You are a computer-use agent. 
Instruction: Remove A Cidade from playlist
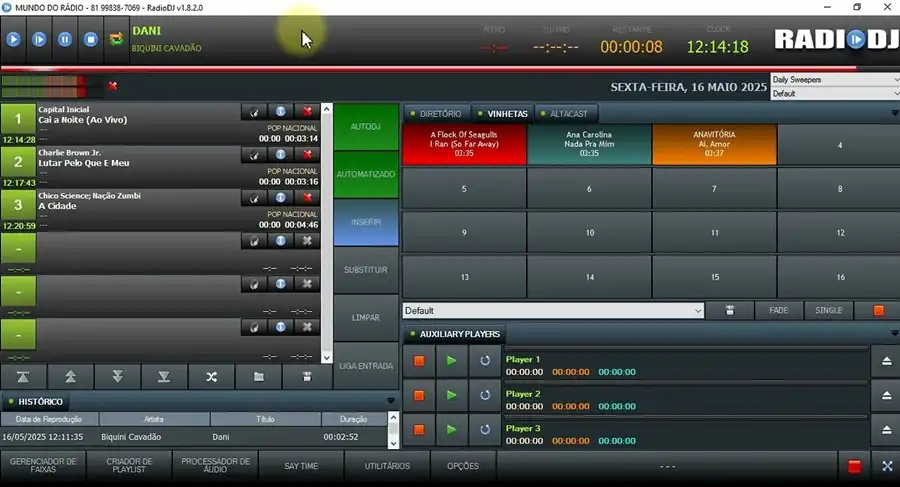click(x=307, y=198)
